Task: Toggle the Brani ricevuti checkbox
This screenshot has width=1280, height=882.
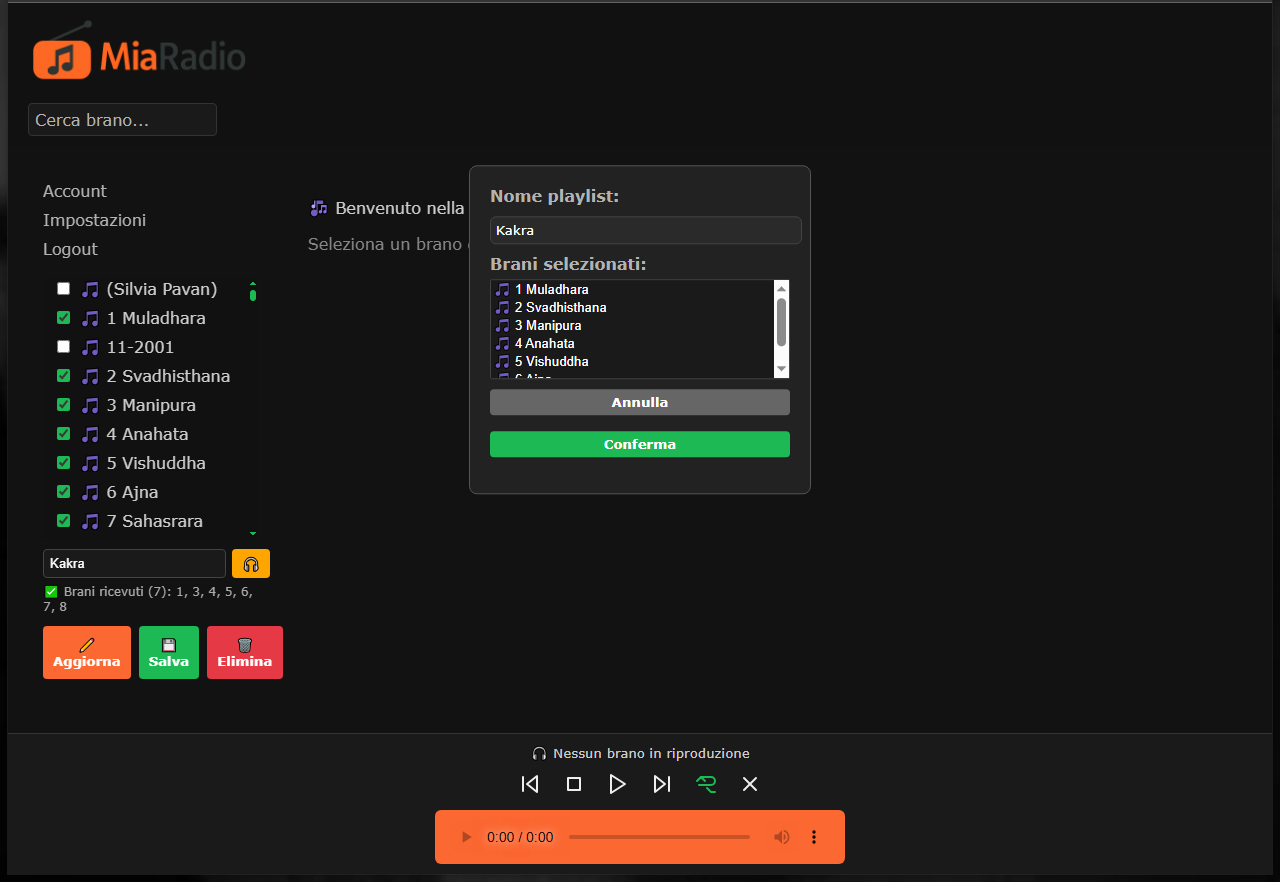Action: pyautogui.click(x=52, y=592)
